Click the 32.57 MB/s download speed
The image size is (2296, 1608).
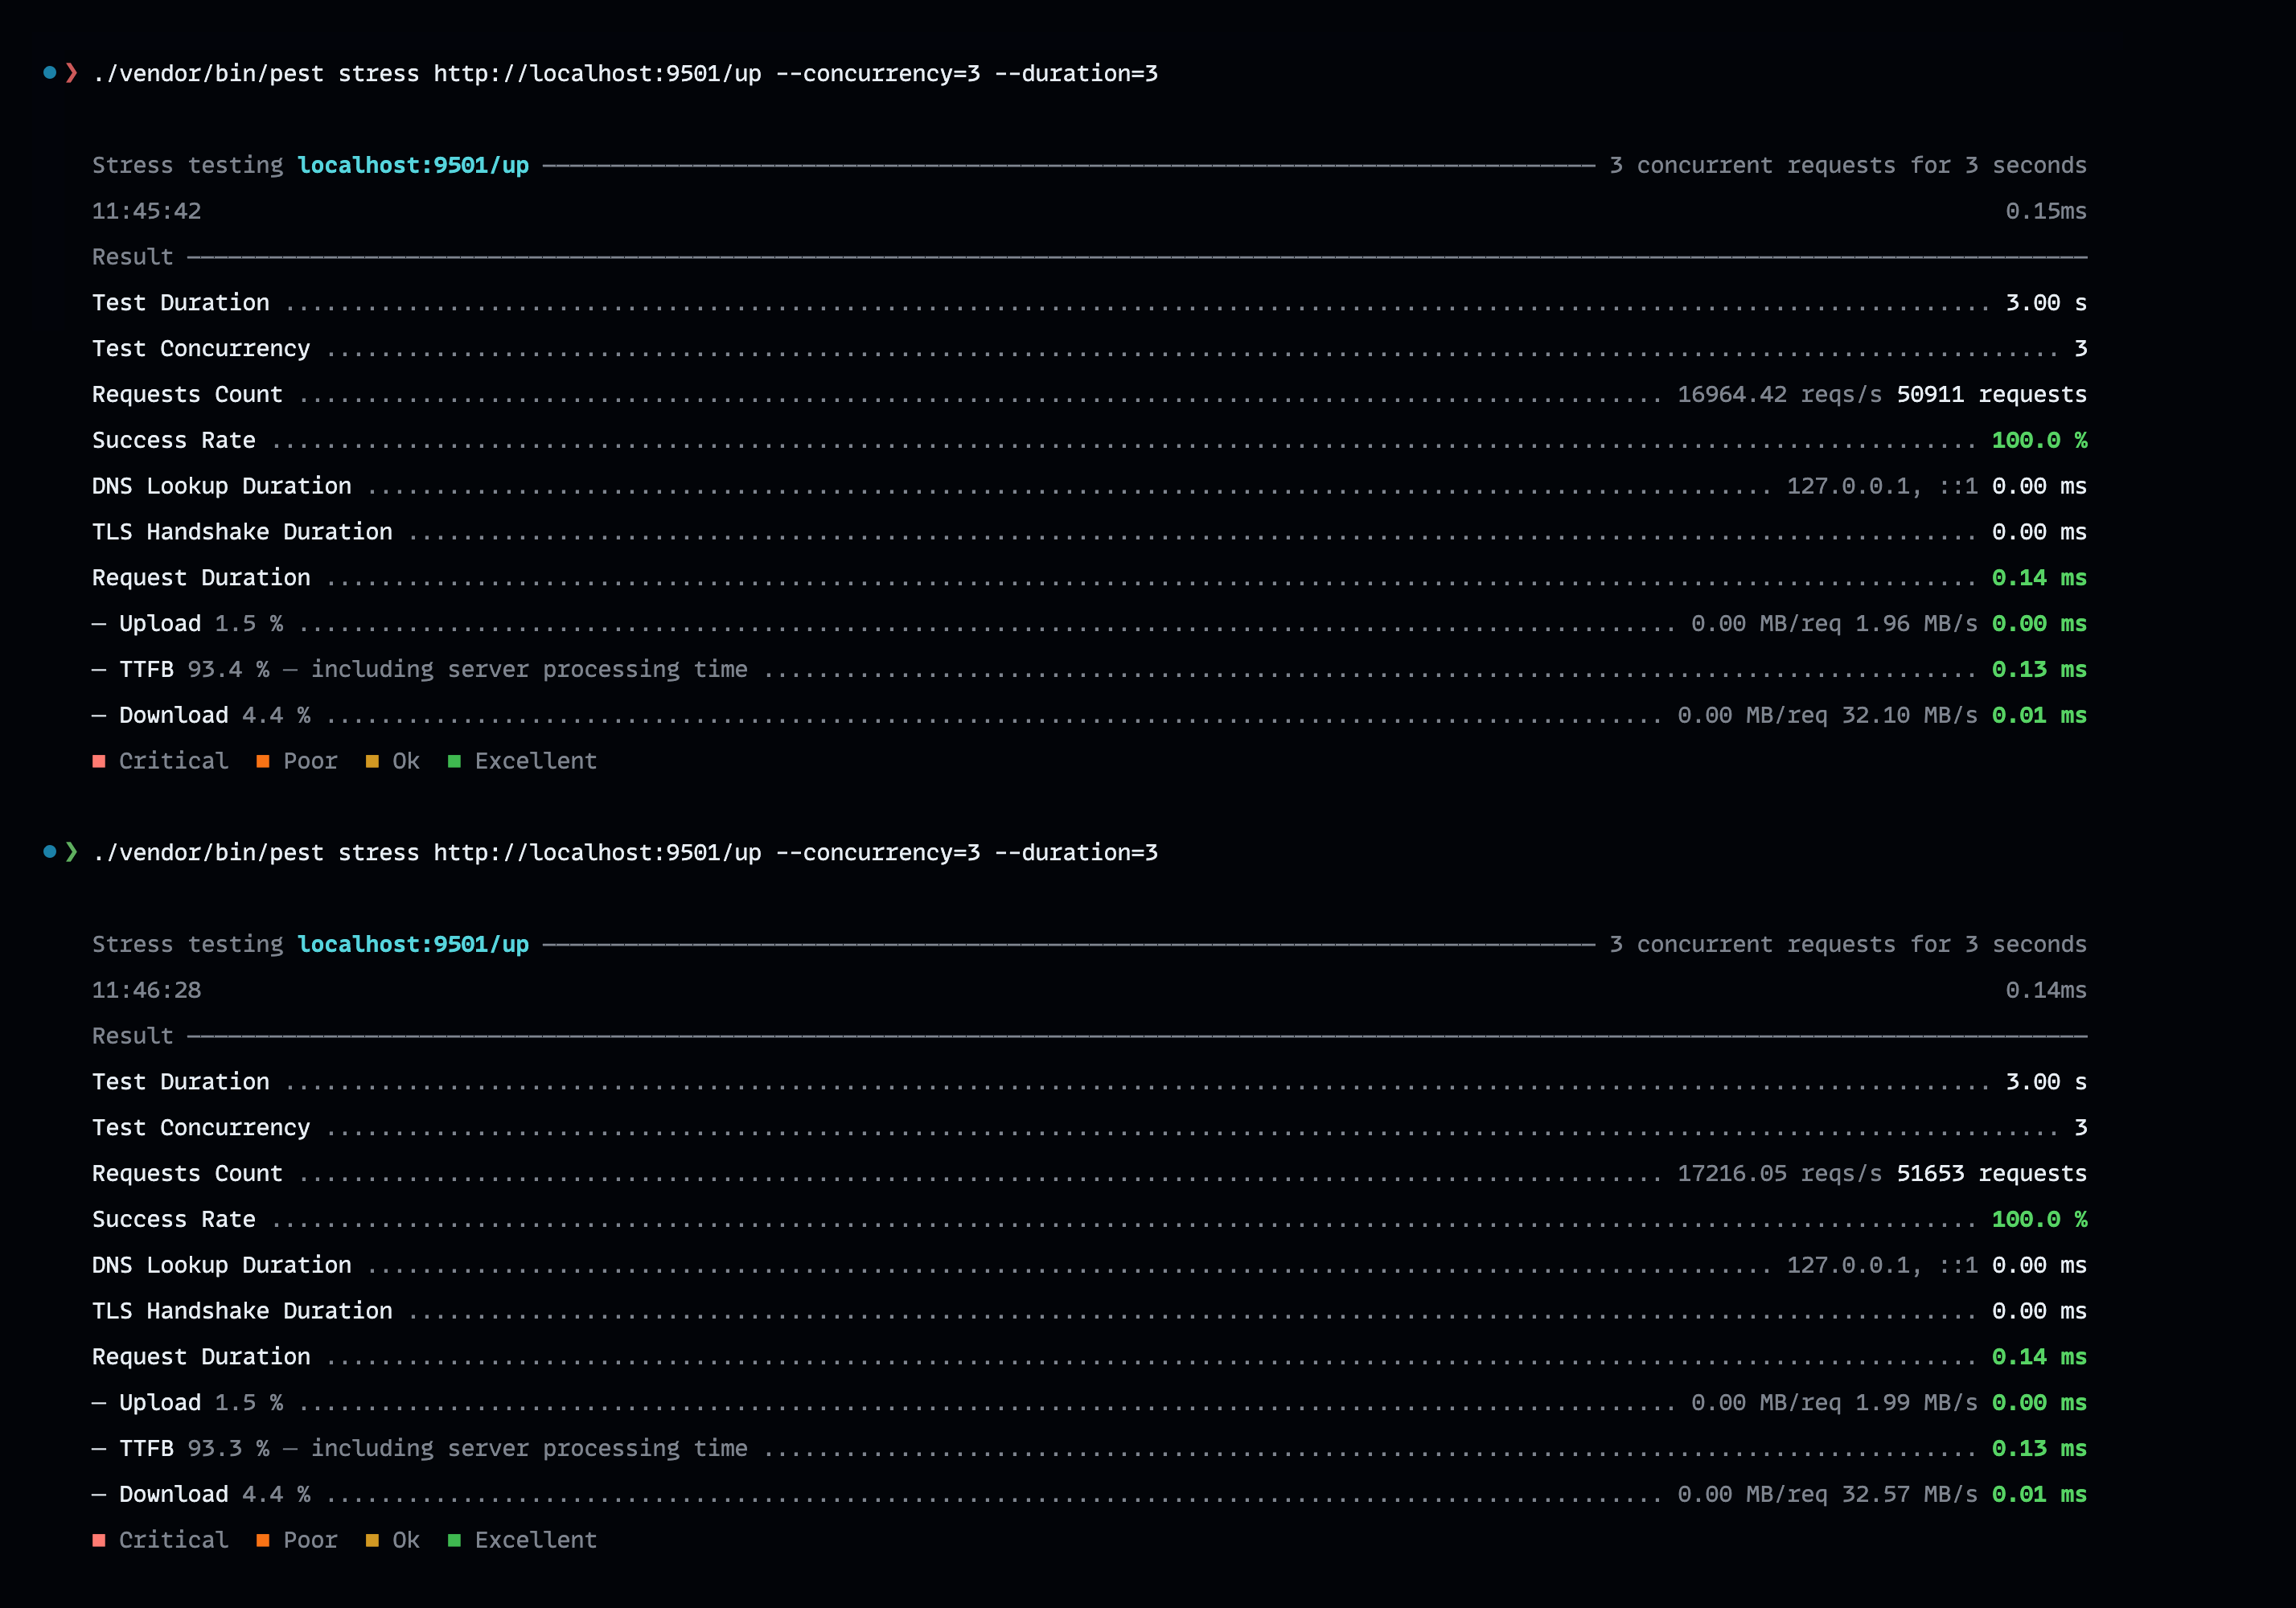pyautogui.click(x=1909, y=1495)
